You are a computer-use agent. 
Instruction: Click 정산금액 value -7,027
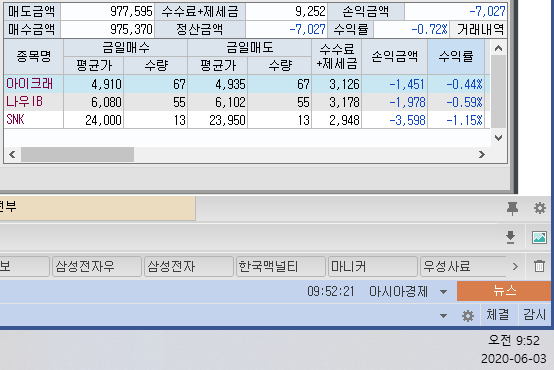pos(307,29)
